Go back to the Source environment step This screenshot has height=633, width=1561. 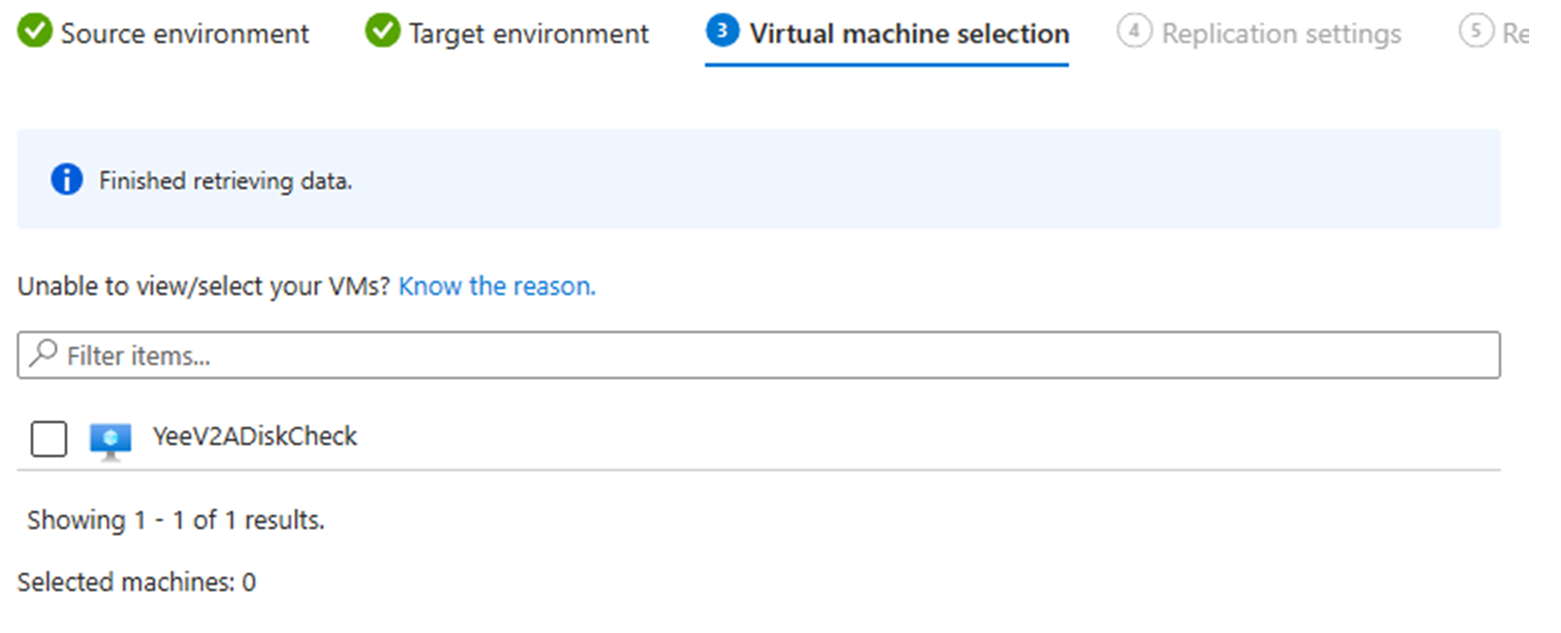(183, 32)
